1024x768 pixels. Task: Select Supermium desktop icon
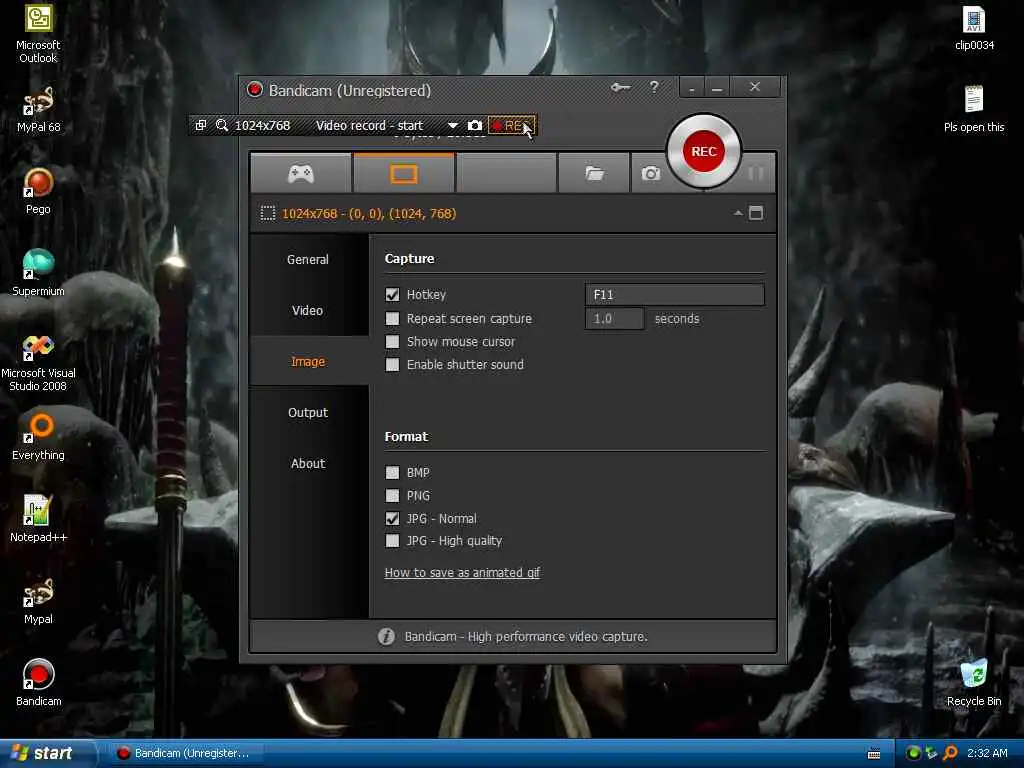click(38, 273)
